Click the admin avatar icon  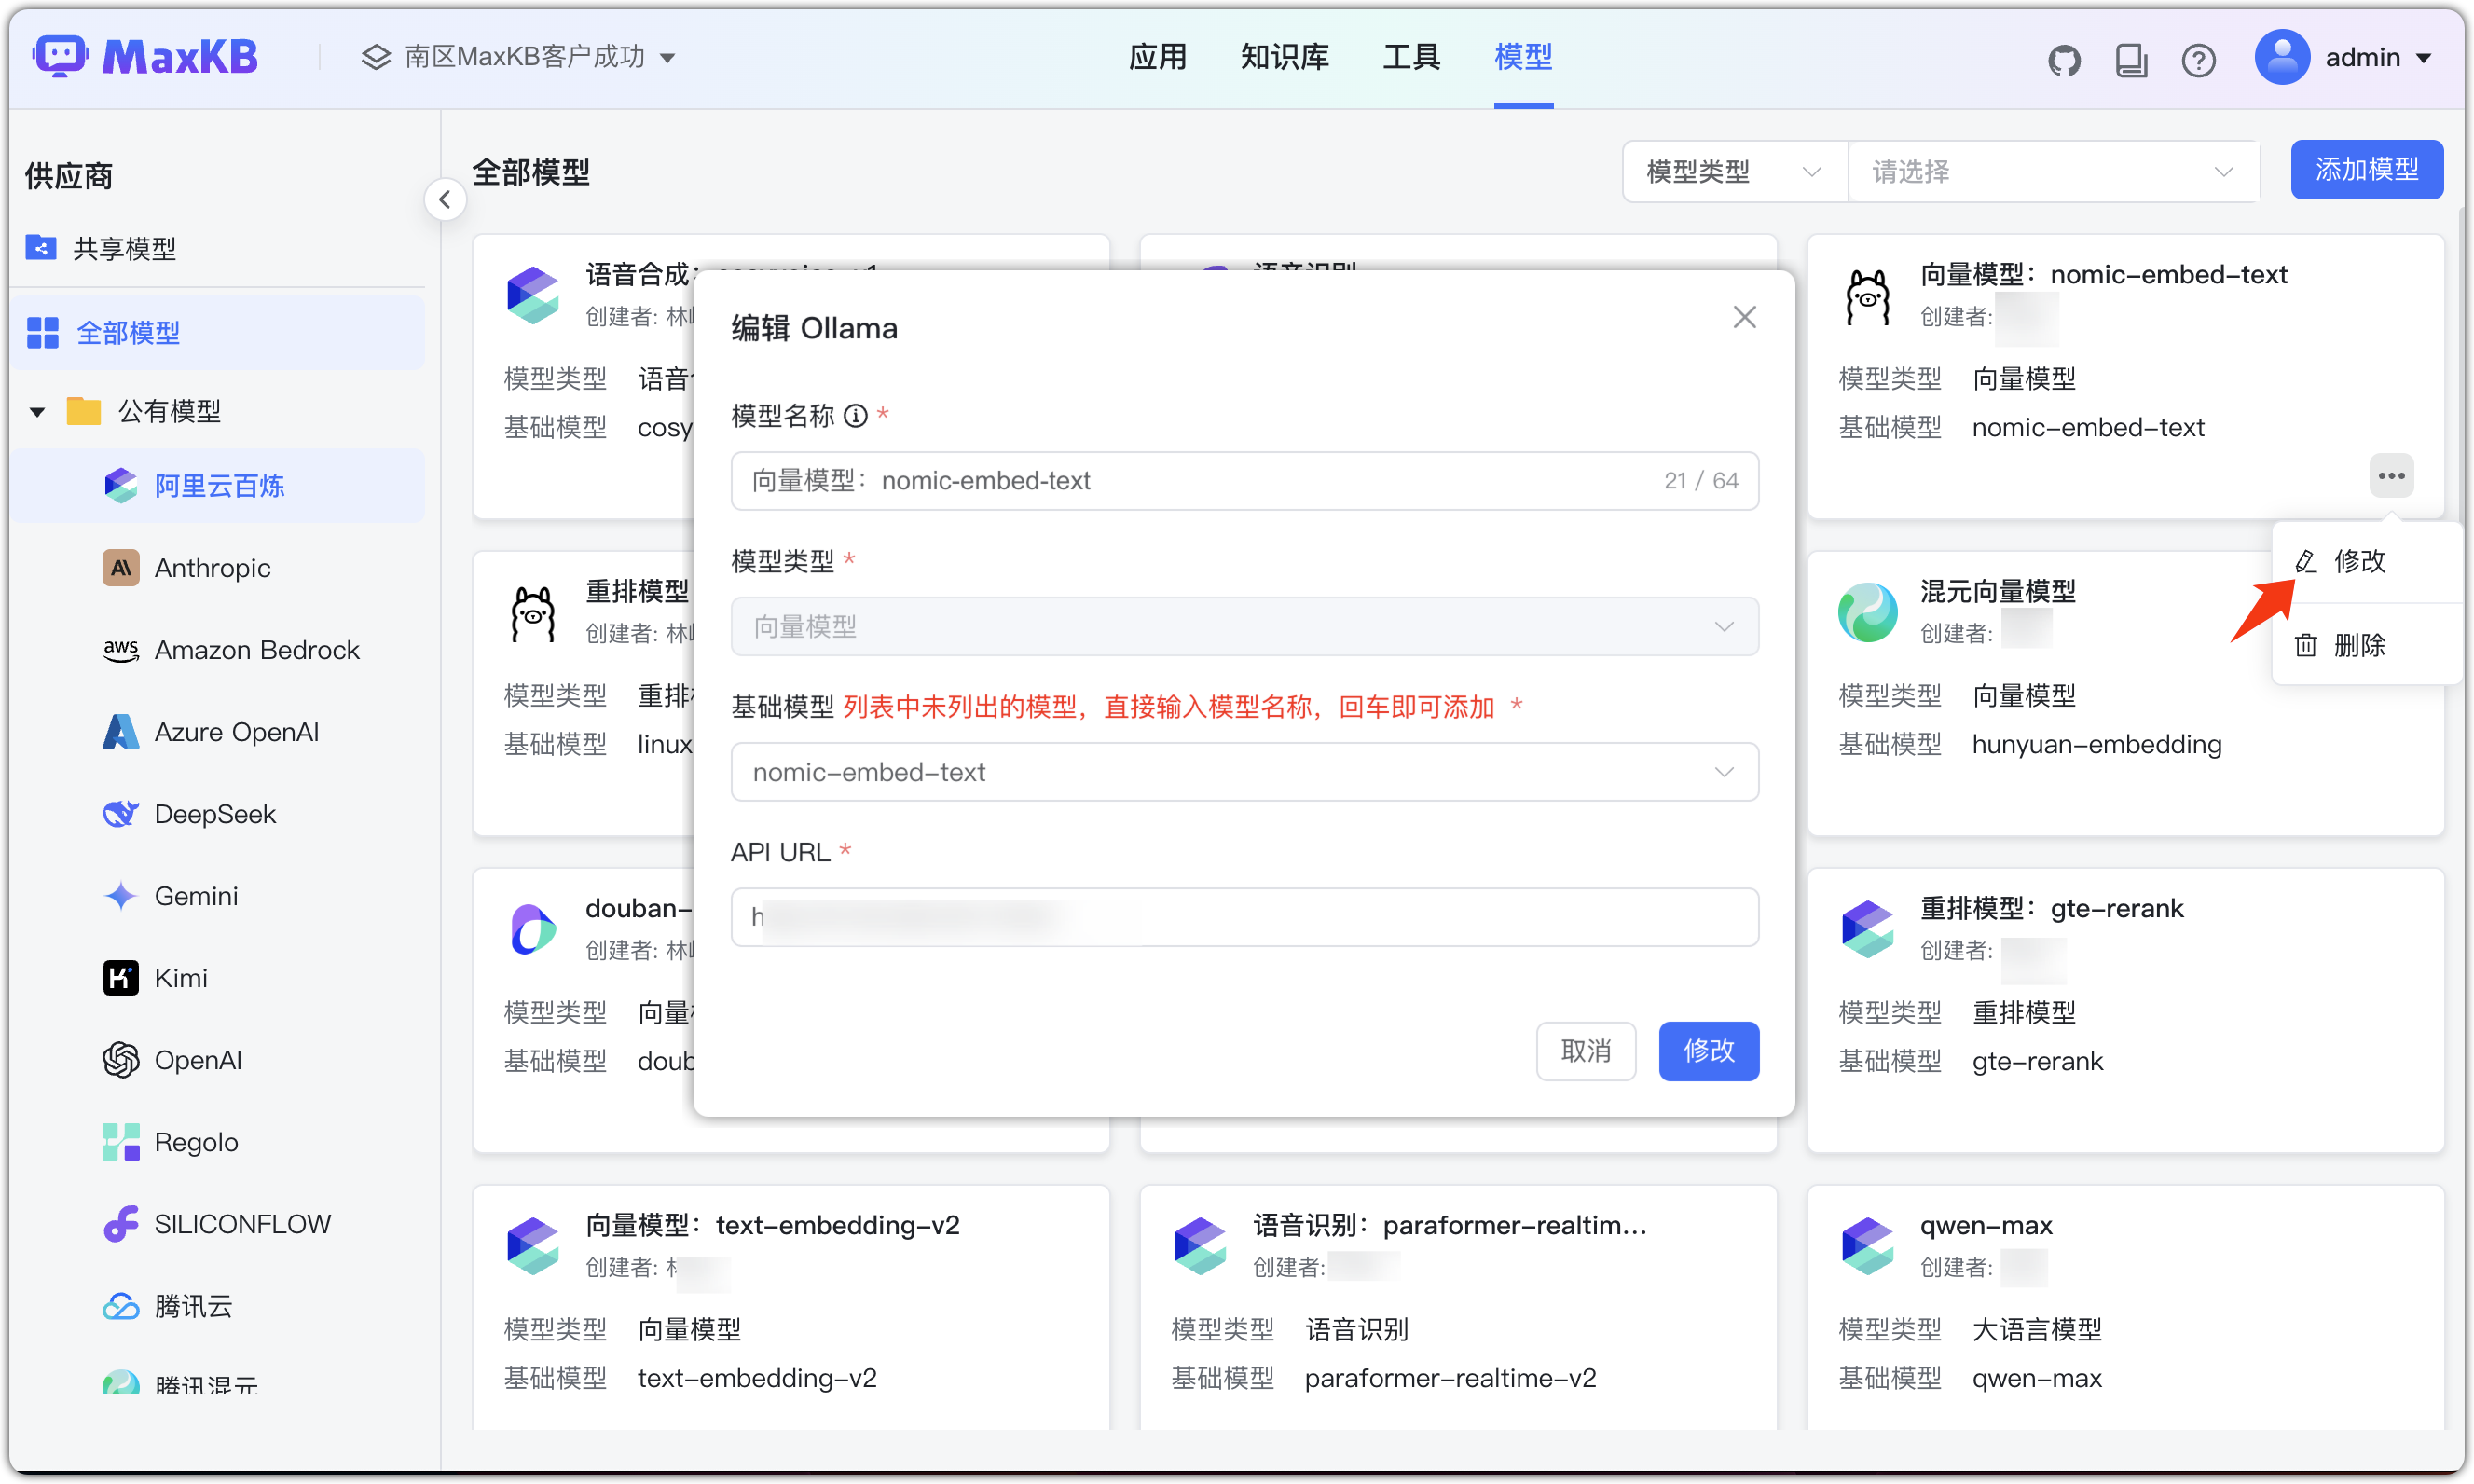point(2282,57)
